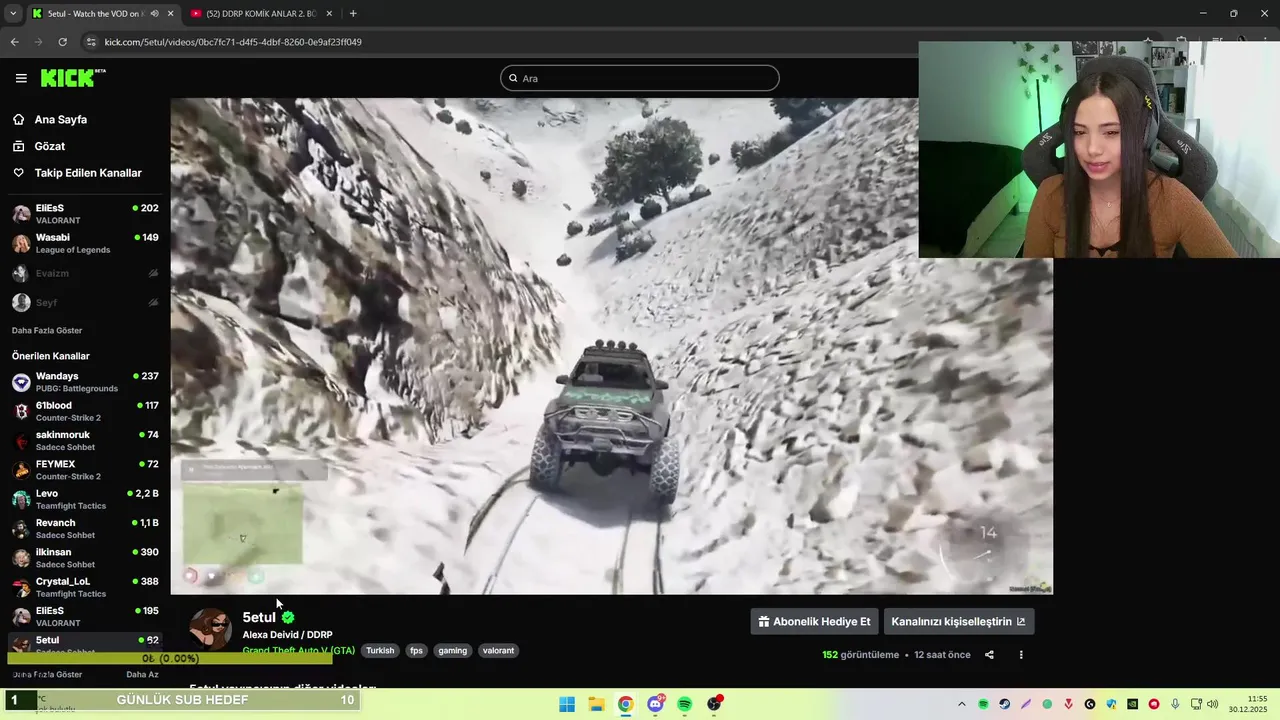
Task: Open 61blood Counter-Strike 2 channel
Action: pos(85,411)
